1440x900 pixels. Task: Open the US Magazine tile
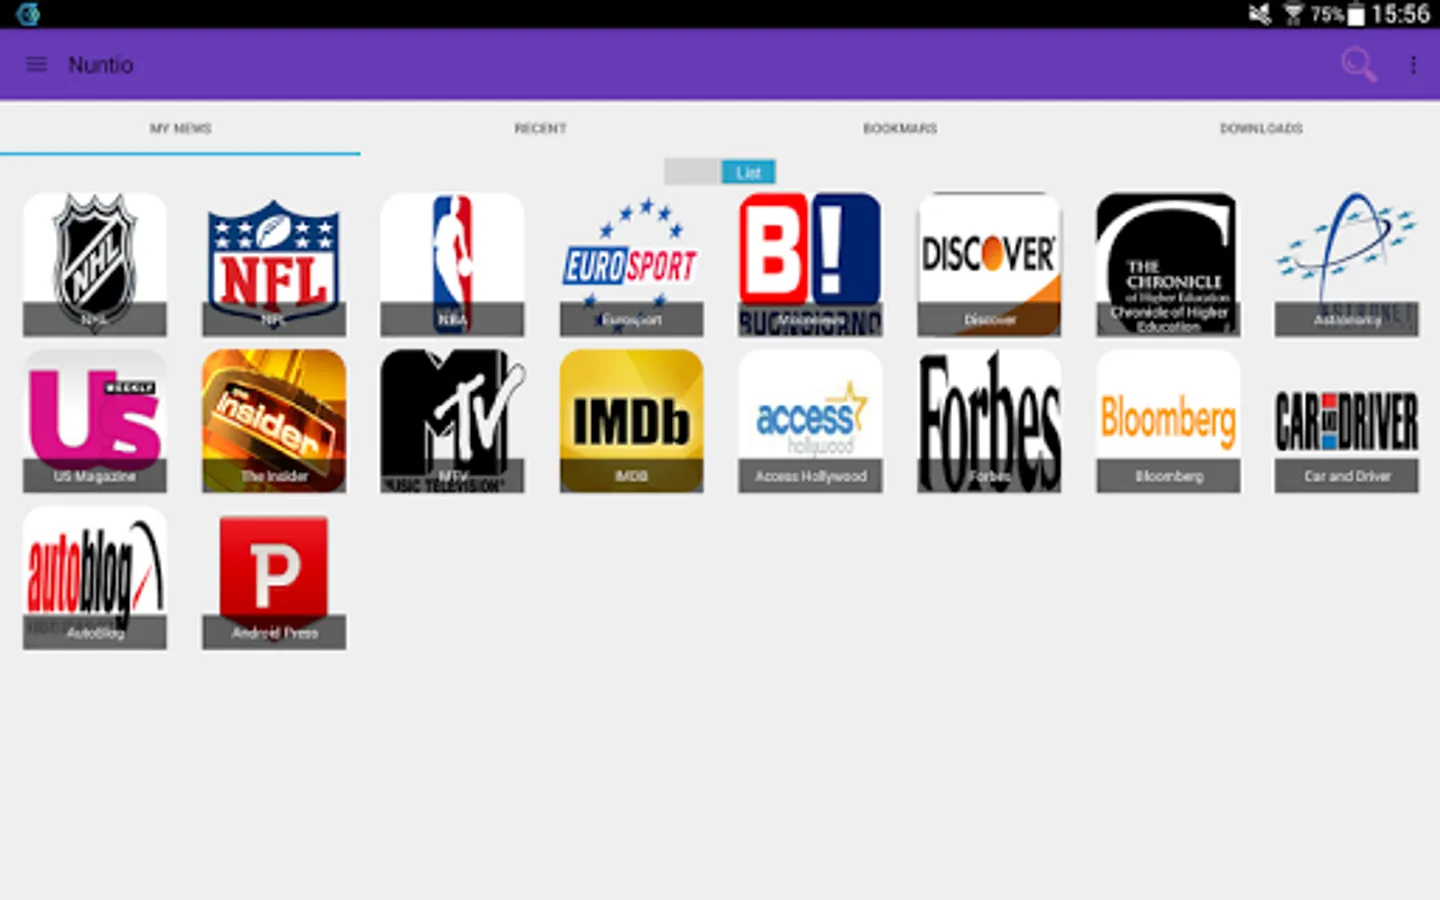click(95, 421)
